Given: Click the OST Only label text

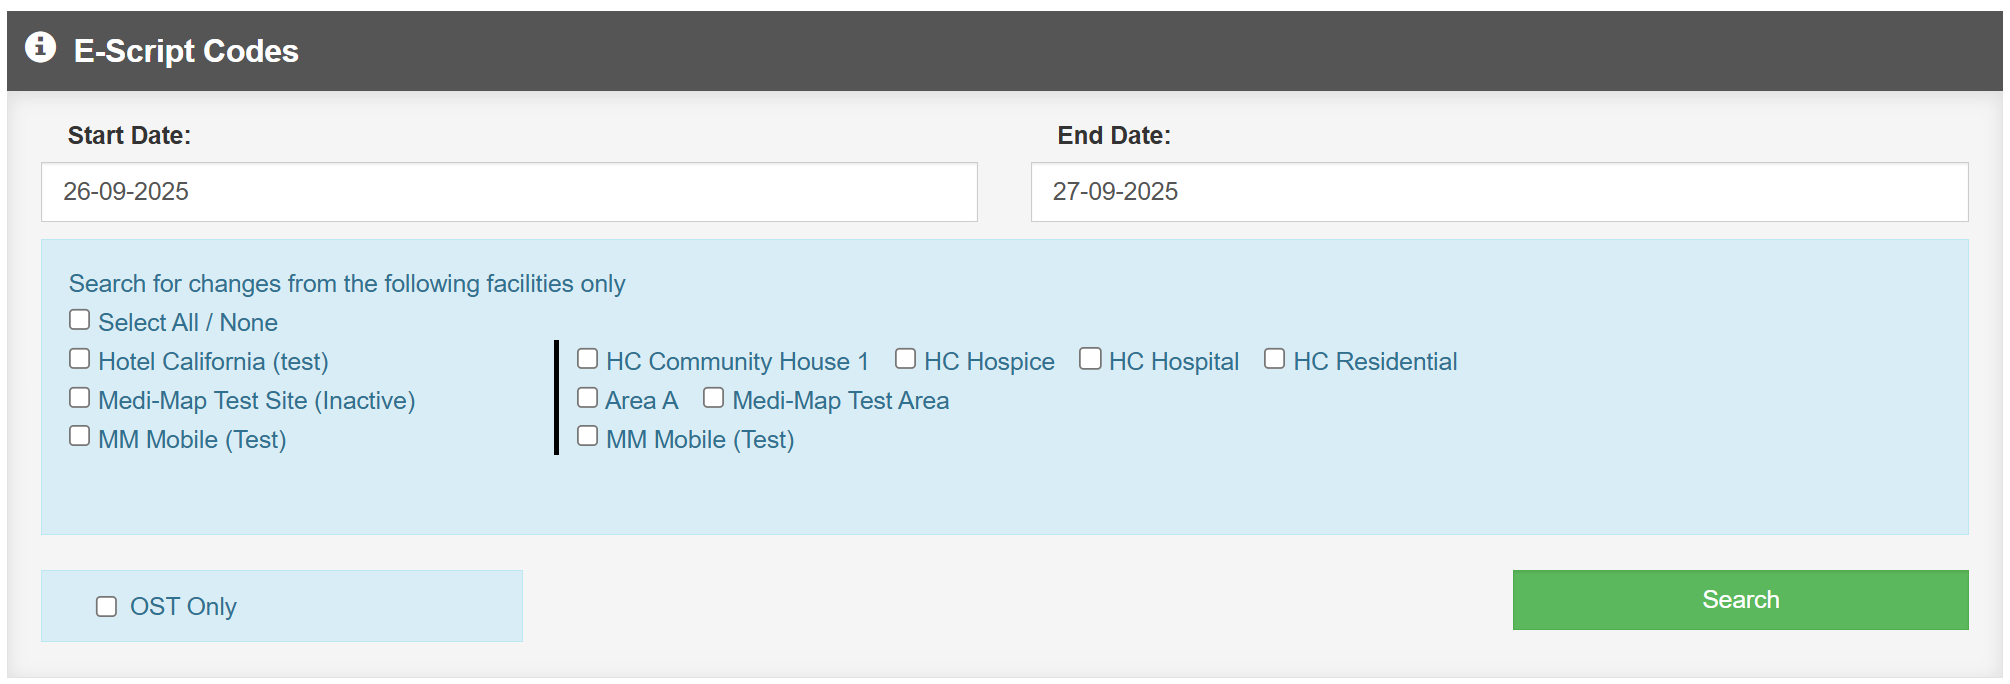Looking at the screenshot, I should pos(185,605).
